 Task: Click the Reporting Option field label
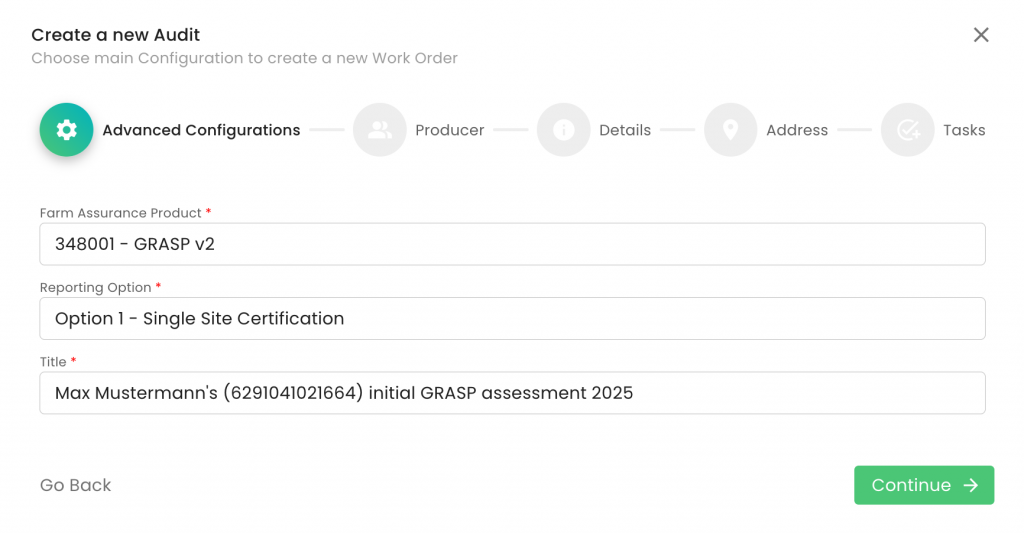tap(95, 287)
